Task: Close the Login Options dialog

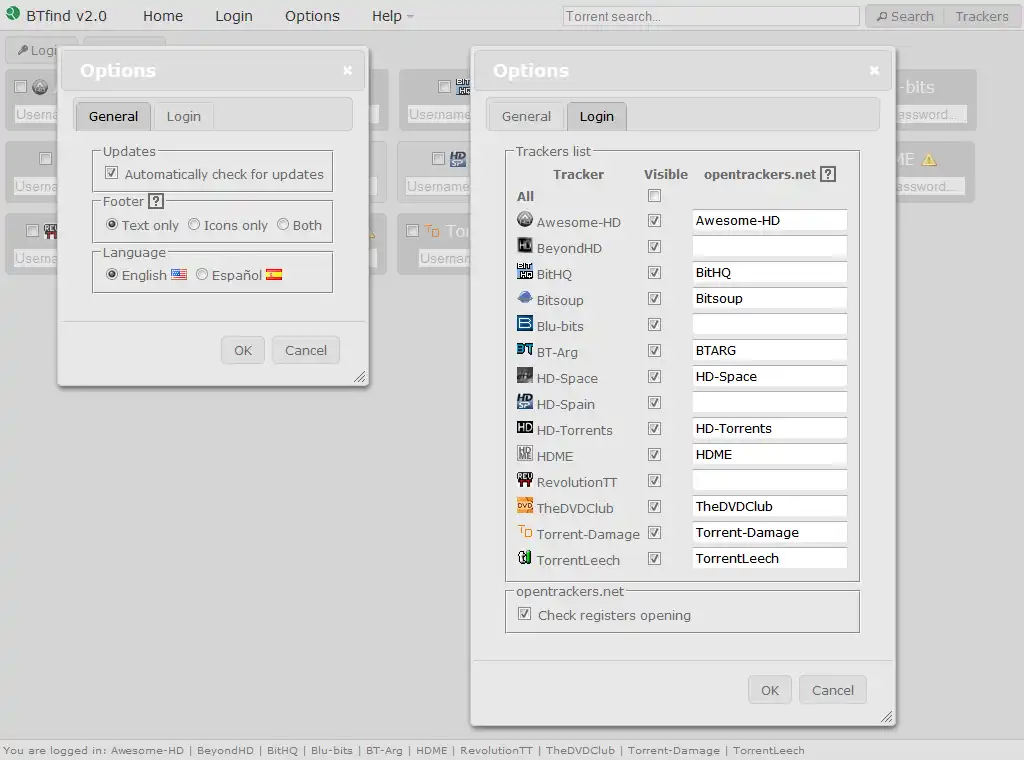Action: (x=874, y=71)
